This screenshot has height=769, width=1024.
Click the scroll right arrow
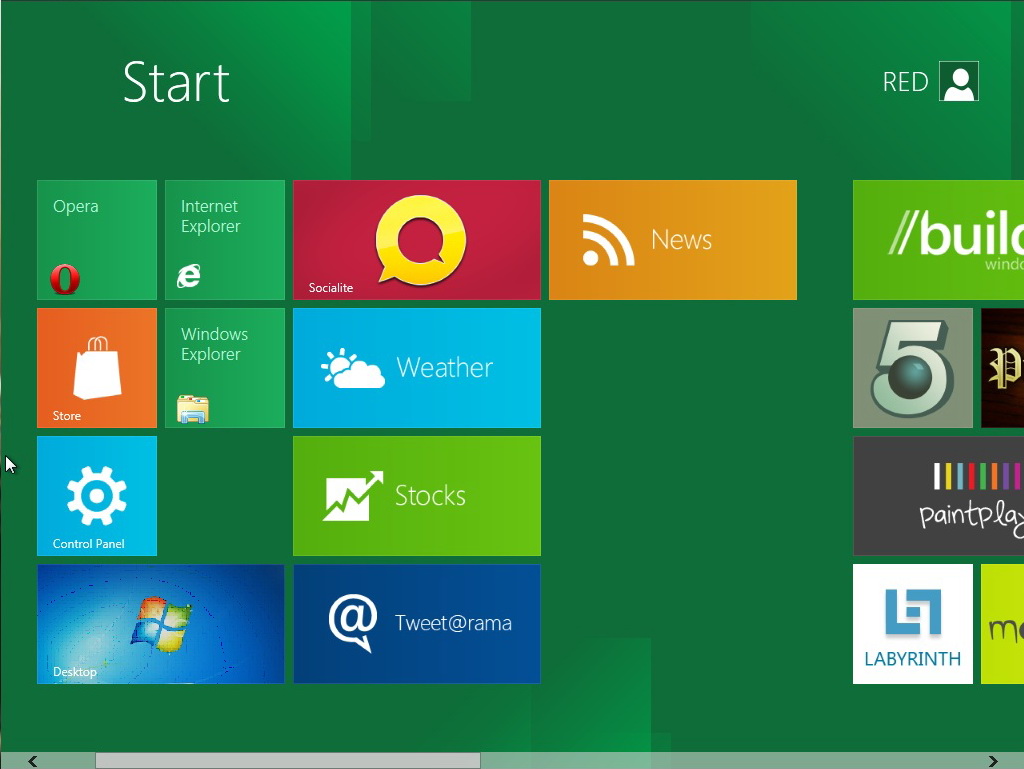992,761
